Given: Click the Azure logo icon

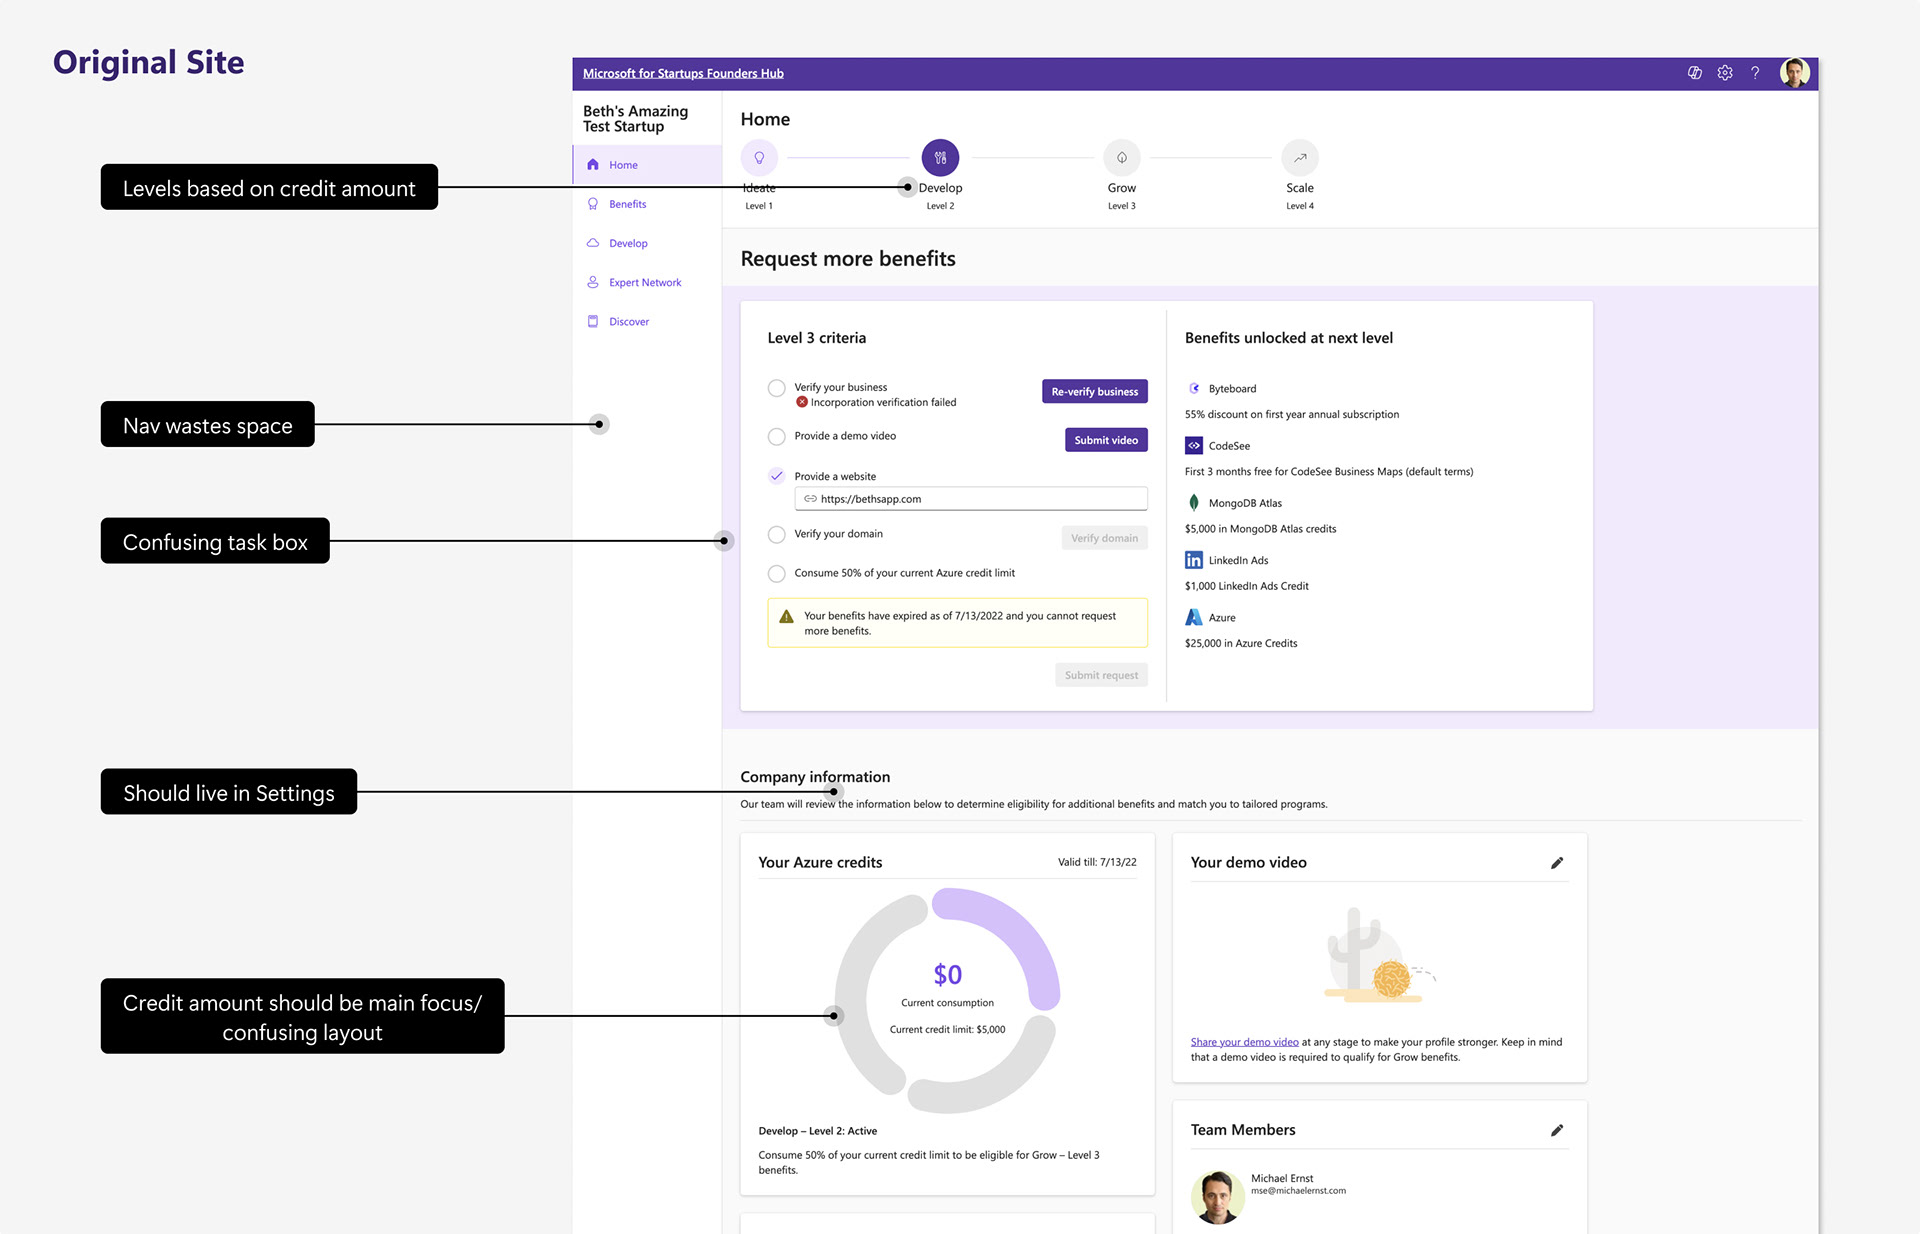Looking at the screenshot, I should [x=1194, y=617].
